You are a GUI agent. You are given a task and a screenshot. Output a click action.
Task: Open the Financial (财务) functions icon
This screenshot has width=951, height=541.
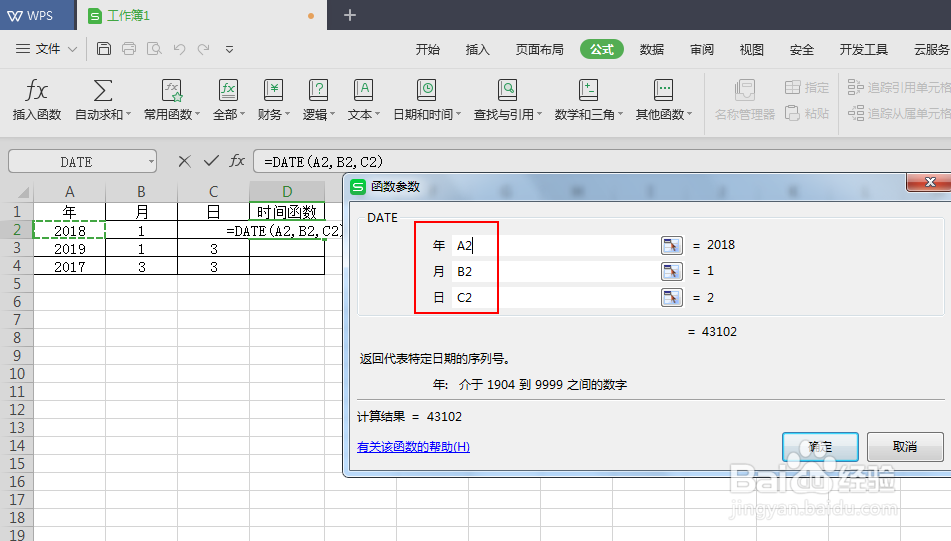(274, 91)
